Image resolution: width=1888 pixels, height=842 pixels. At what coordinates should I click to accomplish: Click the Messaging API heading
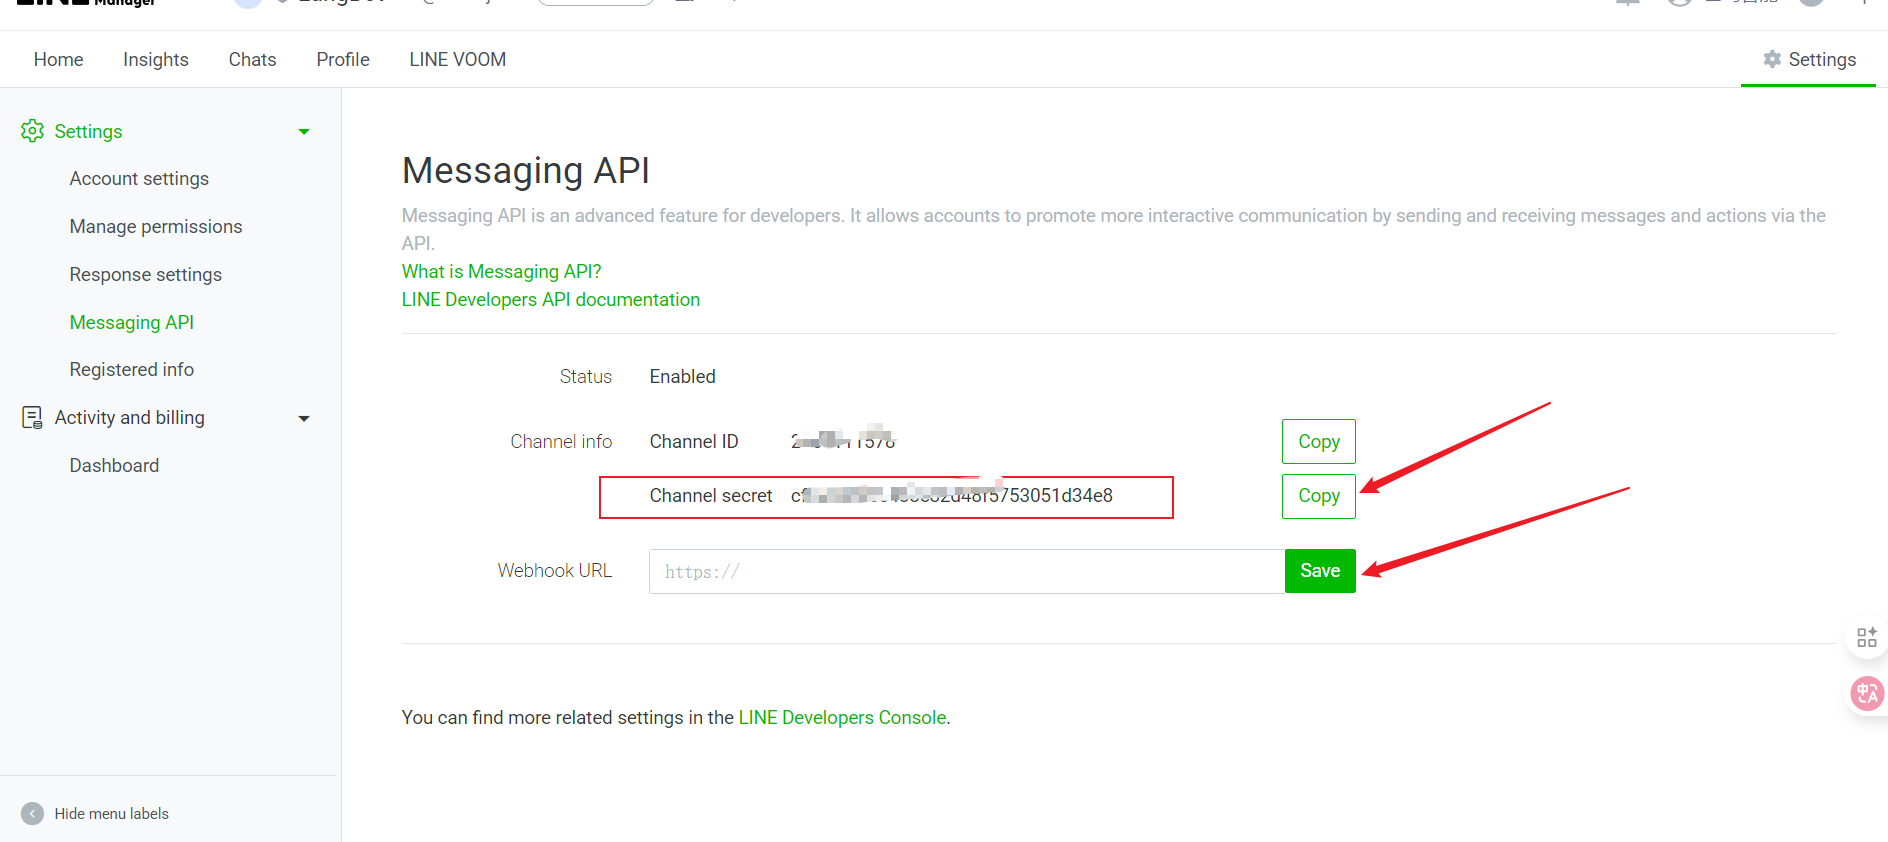click(526, 170)
